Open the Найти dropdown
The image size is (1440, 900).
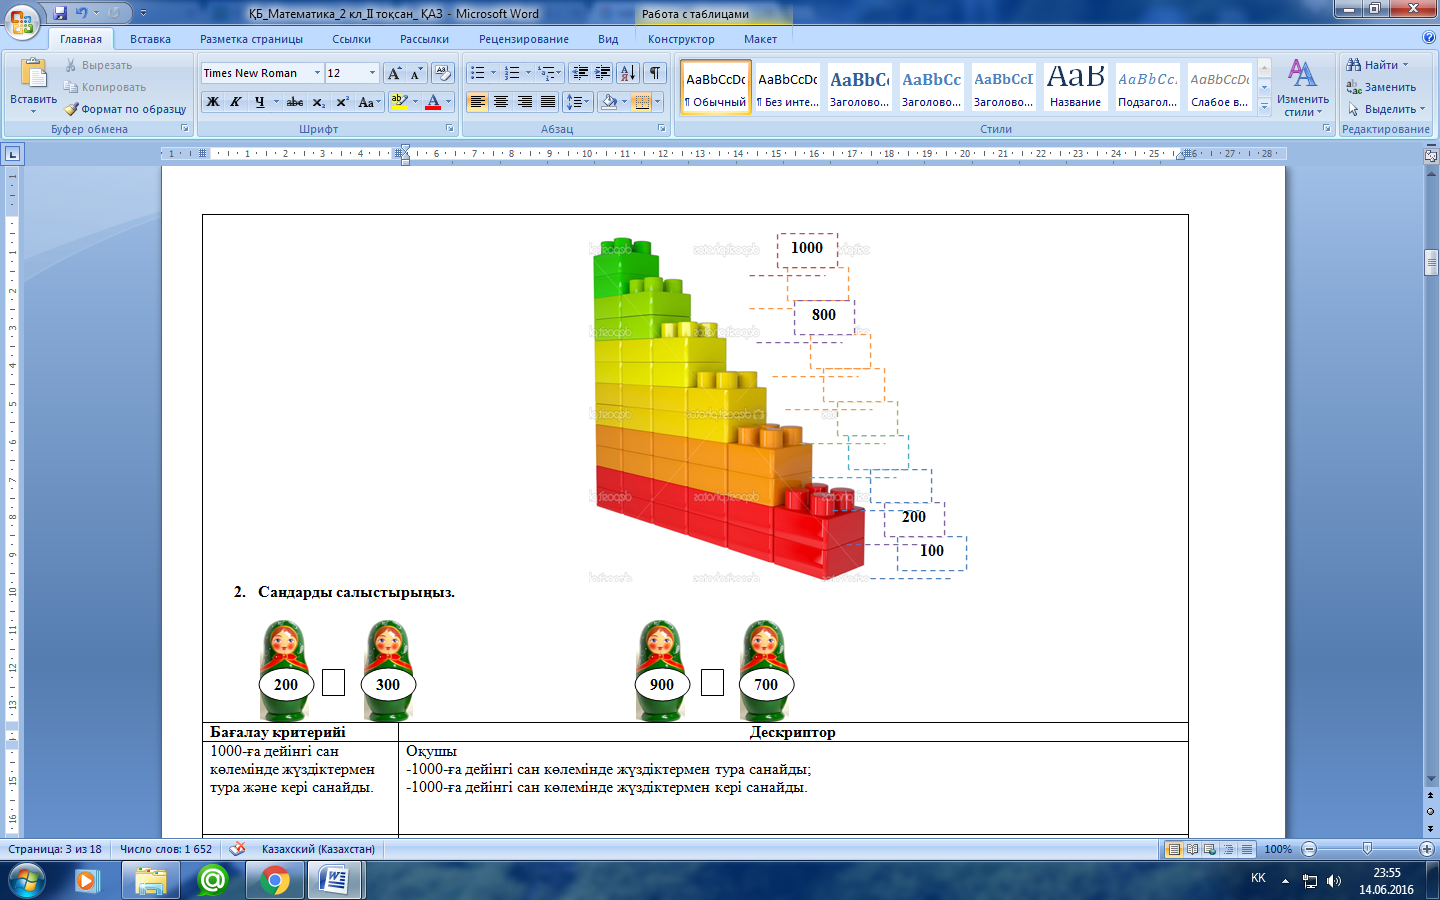(1404, 65)
